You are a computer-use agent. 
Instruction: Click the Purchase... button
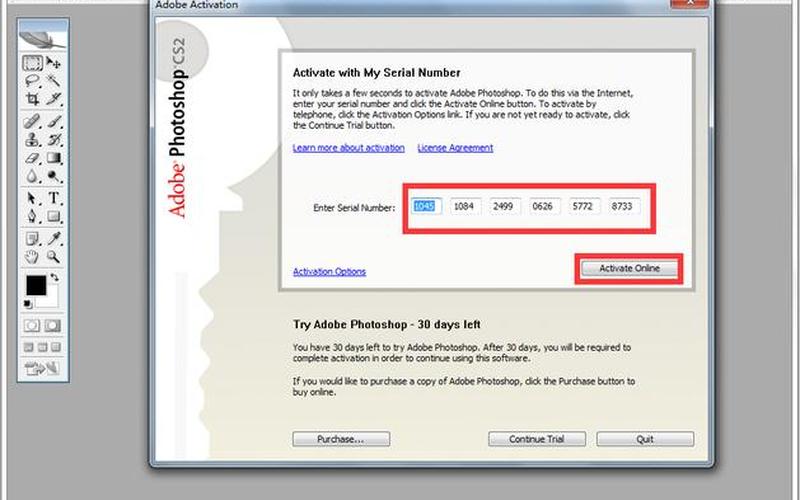tap(341, 439)
